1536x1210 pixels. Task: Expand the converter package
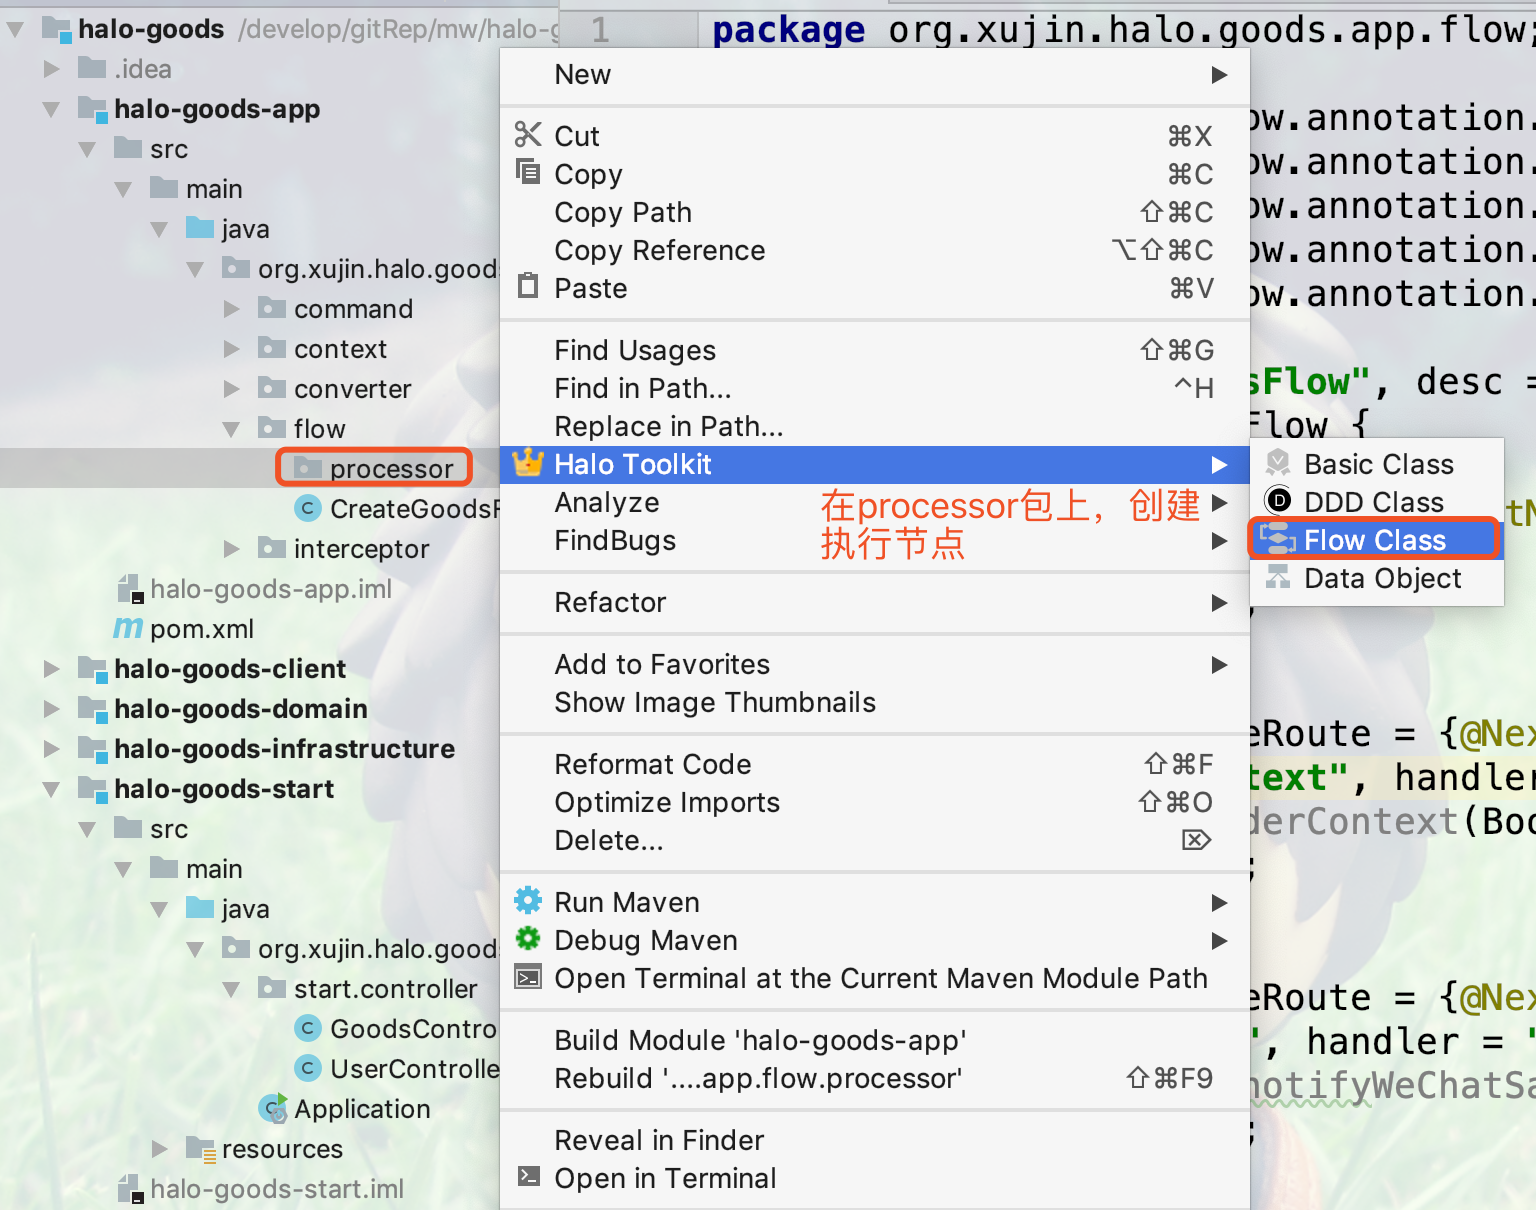point(232,389)
